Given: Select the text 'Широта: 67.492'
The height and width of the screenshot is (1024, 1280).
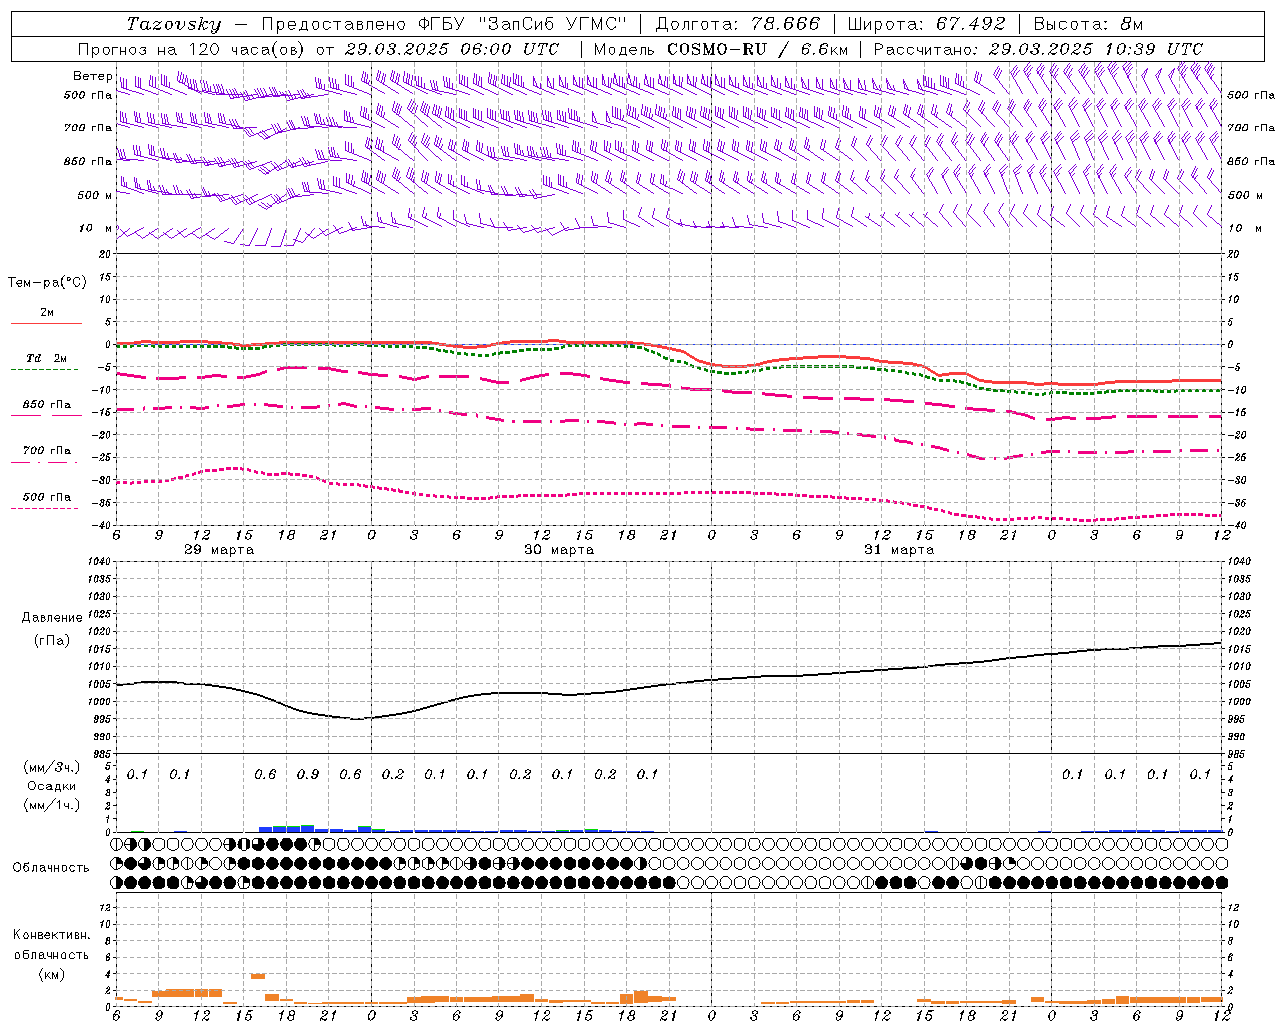Looking at the screenshot, I should (926, 24).
